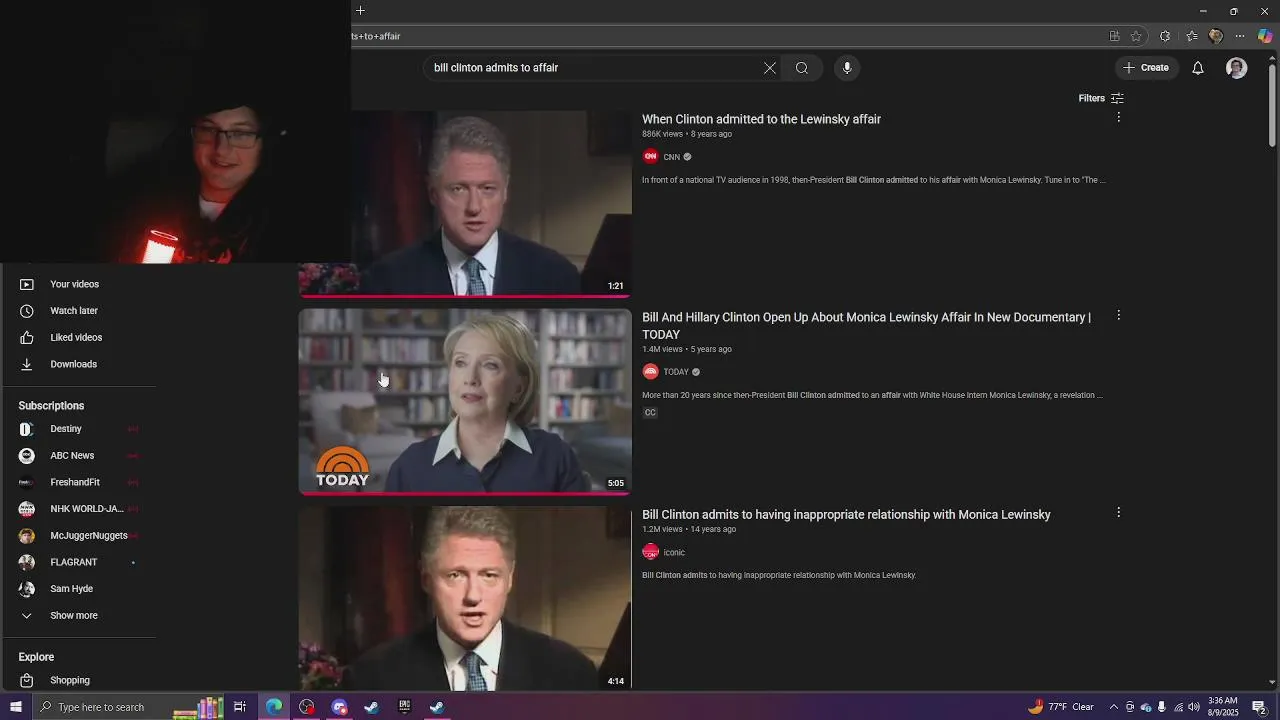1280x720 pixels.
Task: Click the magnifier search button
Action: point(802,68)
